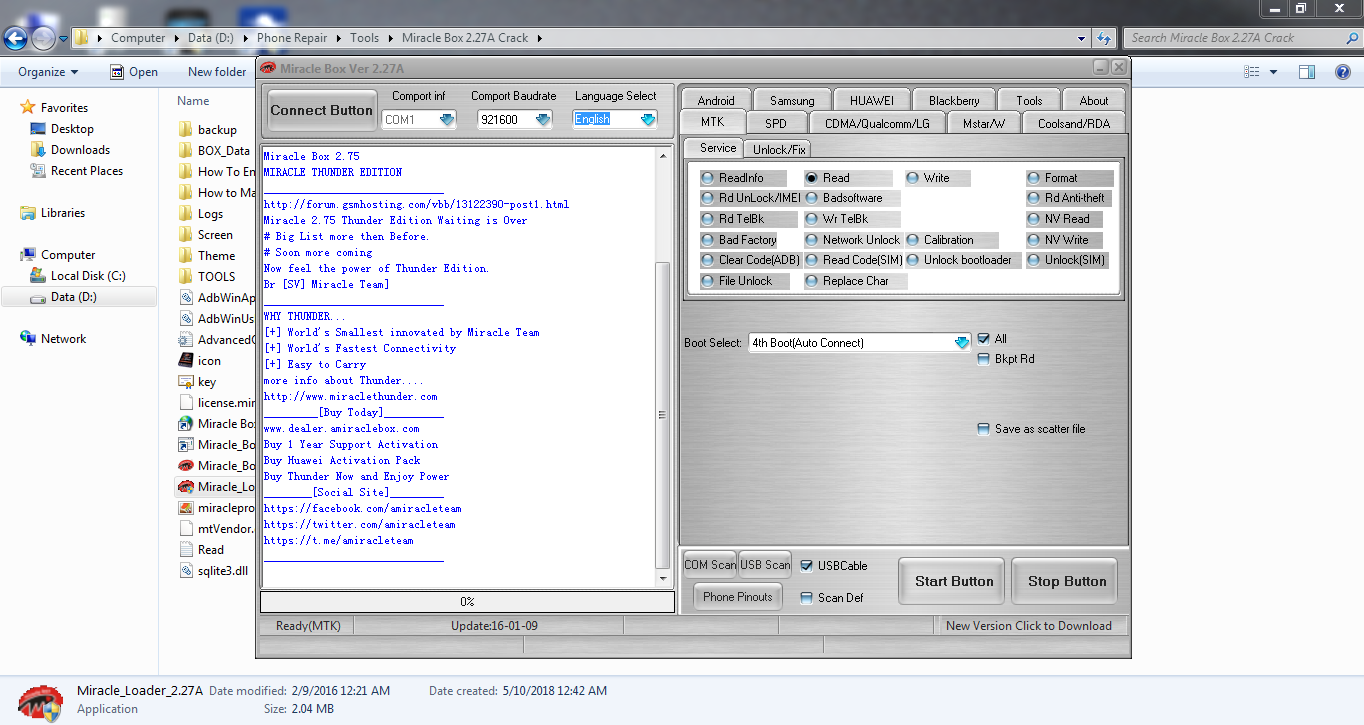Select the backup folder in Explorer
Viewport: 1364px width, 725px height.
(208, 130)
